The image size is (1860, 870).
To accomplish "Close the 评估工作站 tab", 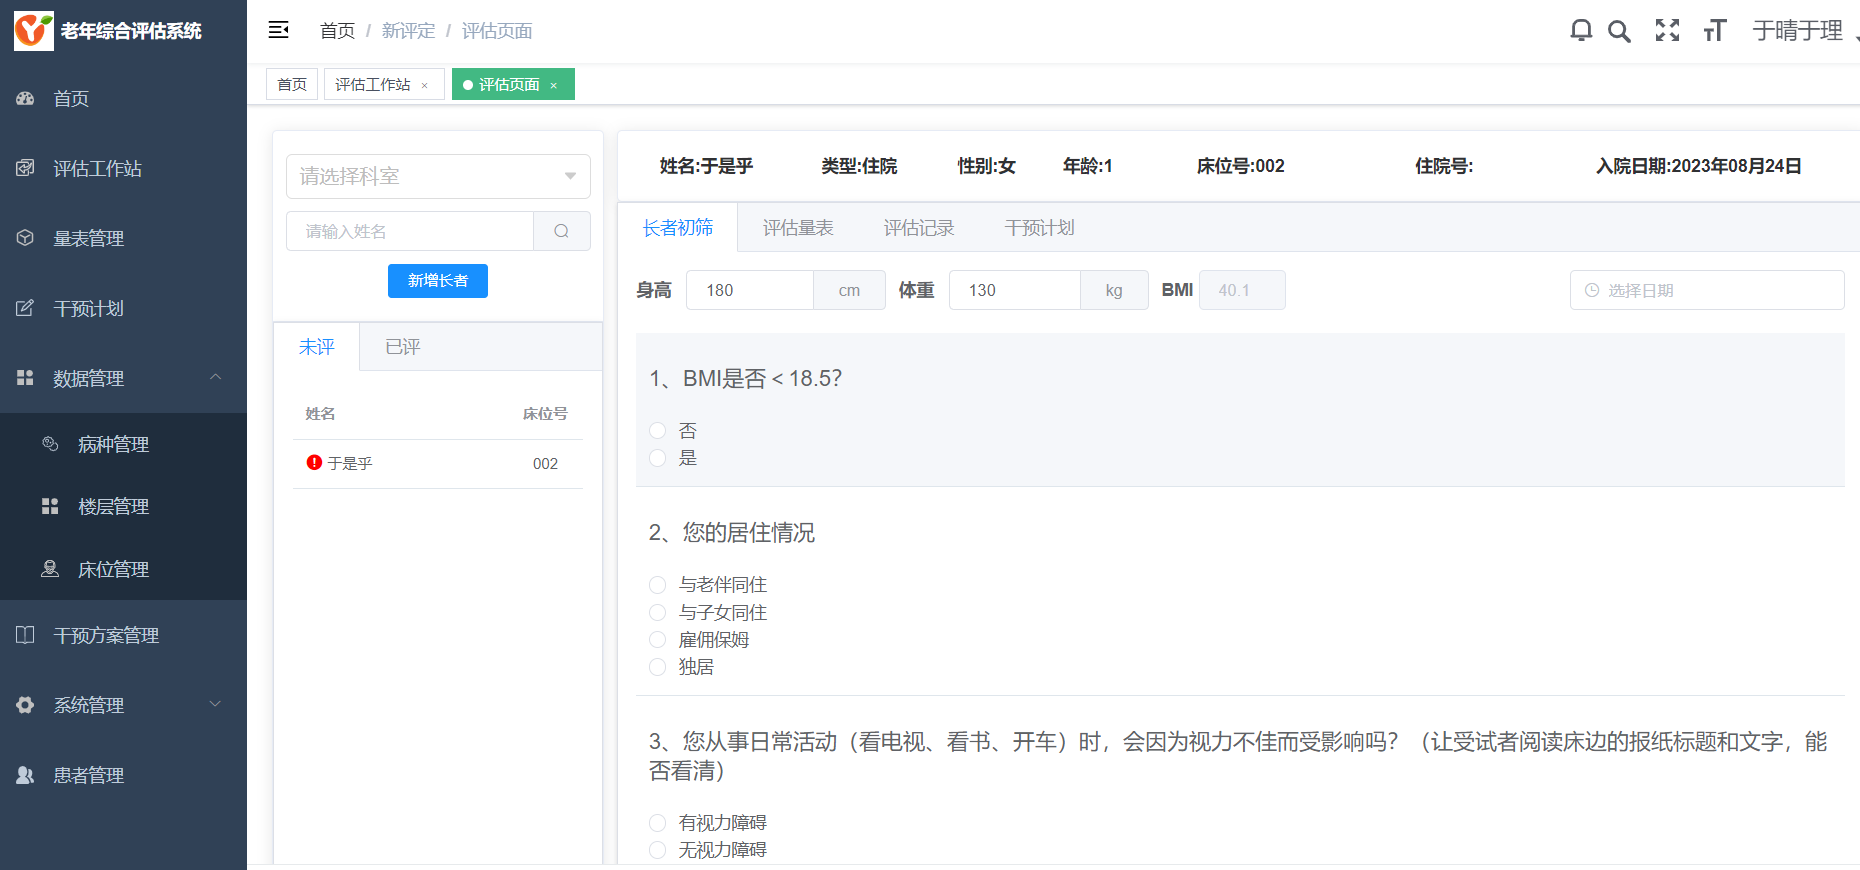I will [425, 86].
